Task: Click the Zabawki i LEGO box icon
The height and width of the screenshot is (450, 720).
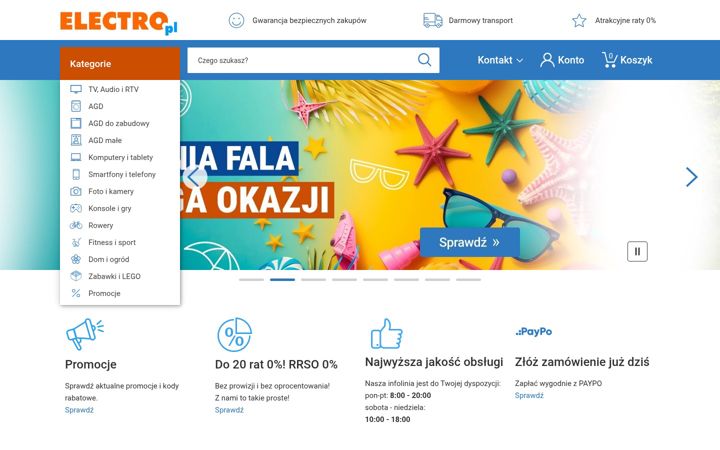Action: click(76, 276)
